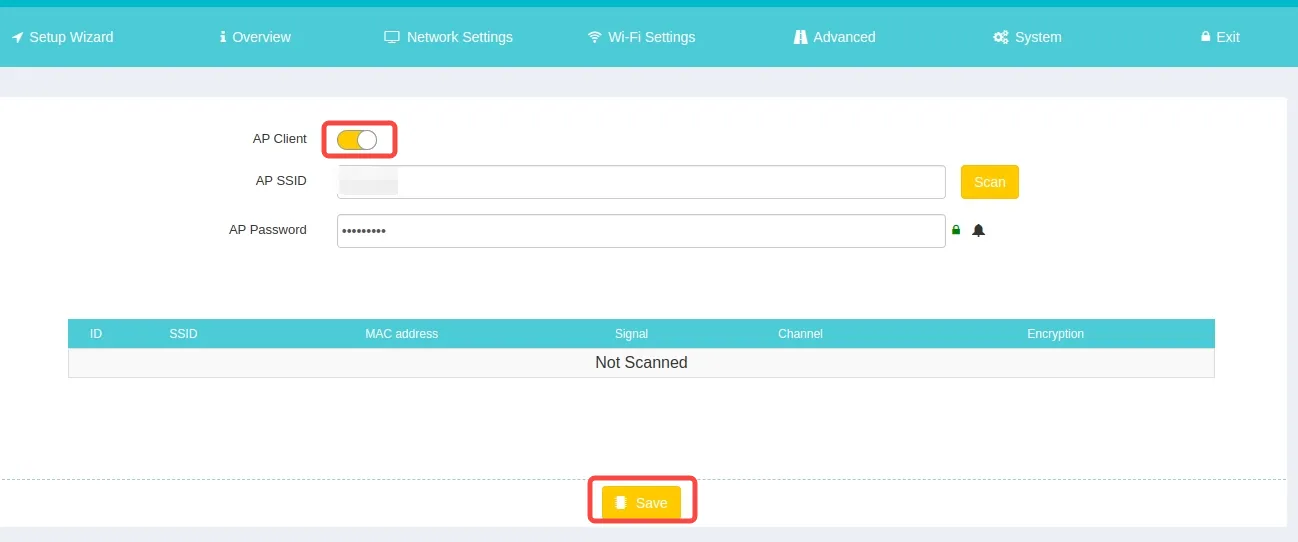Save the AP client settings
Viewport: 1298px width, 542px height.
coord(641,503)
